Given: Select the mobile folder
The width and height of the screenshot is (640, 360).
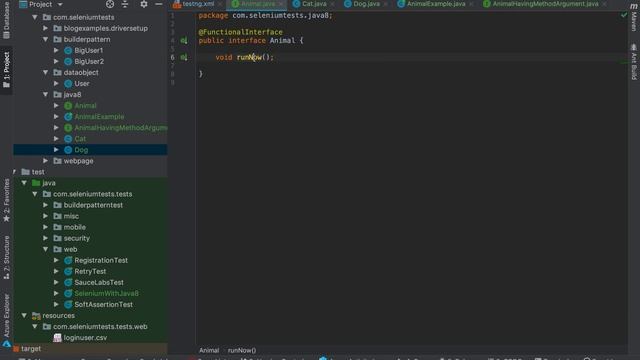Looking at the screenshot, I should point(75,227).
